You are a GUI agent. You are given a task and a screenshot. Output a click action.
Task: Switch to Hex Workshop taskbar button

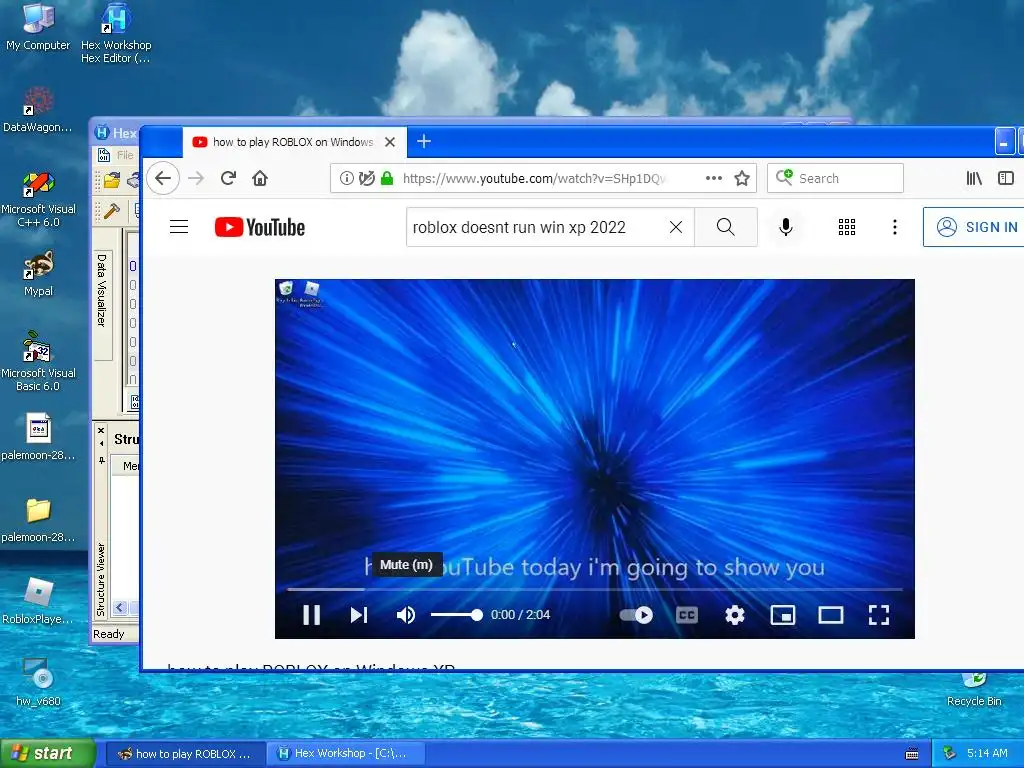point(345,754)
